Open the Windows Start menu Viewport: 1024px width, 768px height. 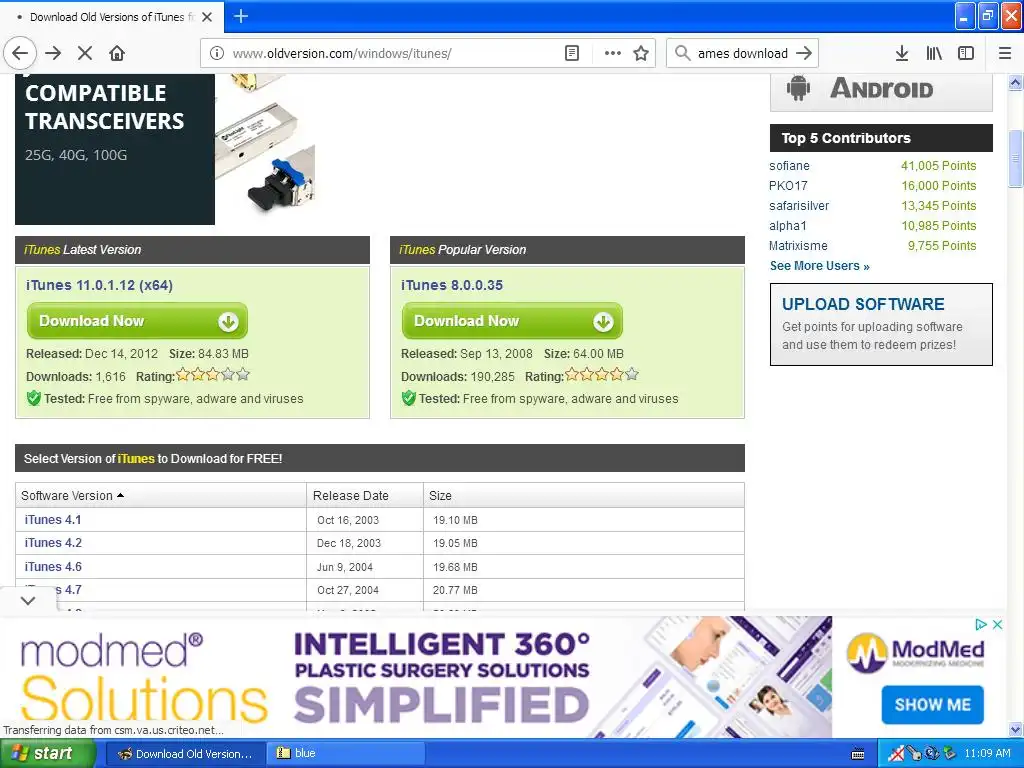click(x=46, y=754)
